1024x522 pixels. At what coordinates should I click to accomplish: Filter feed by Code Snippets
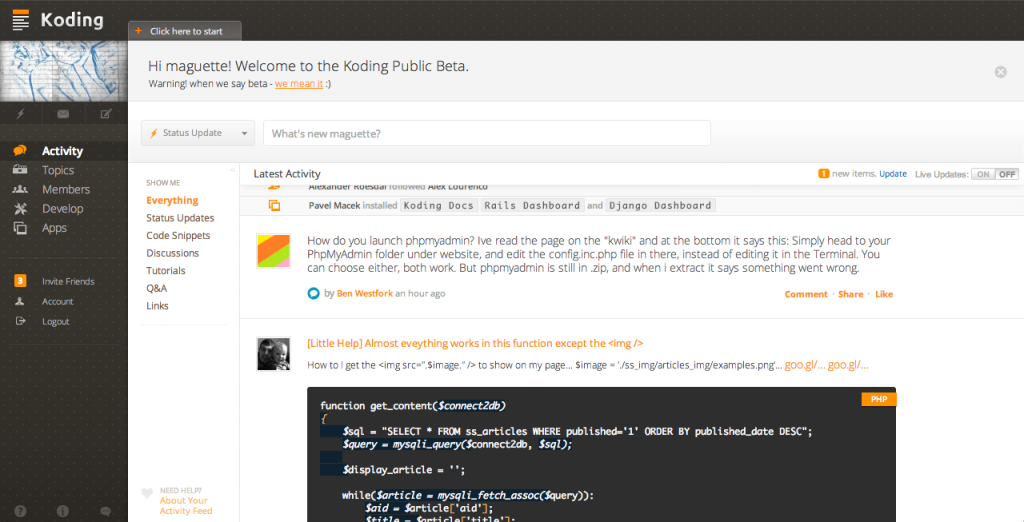pyautogui.click(x=178, y=235)
